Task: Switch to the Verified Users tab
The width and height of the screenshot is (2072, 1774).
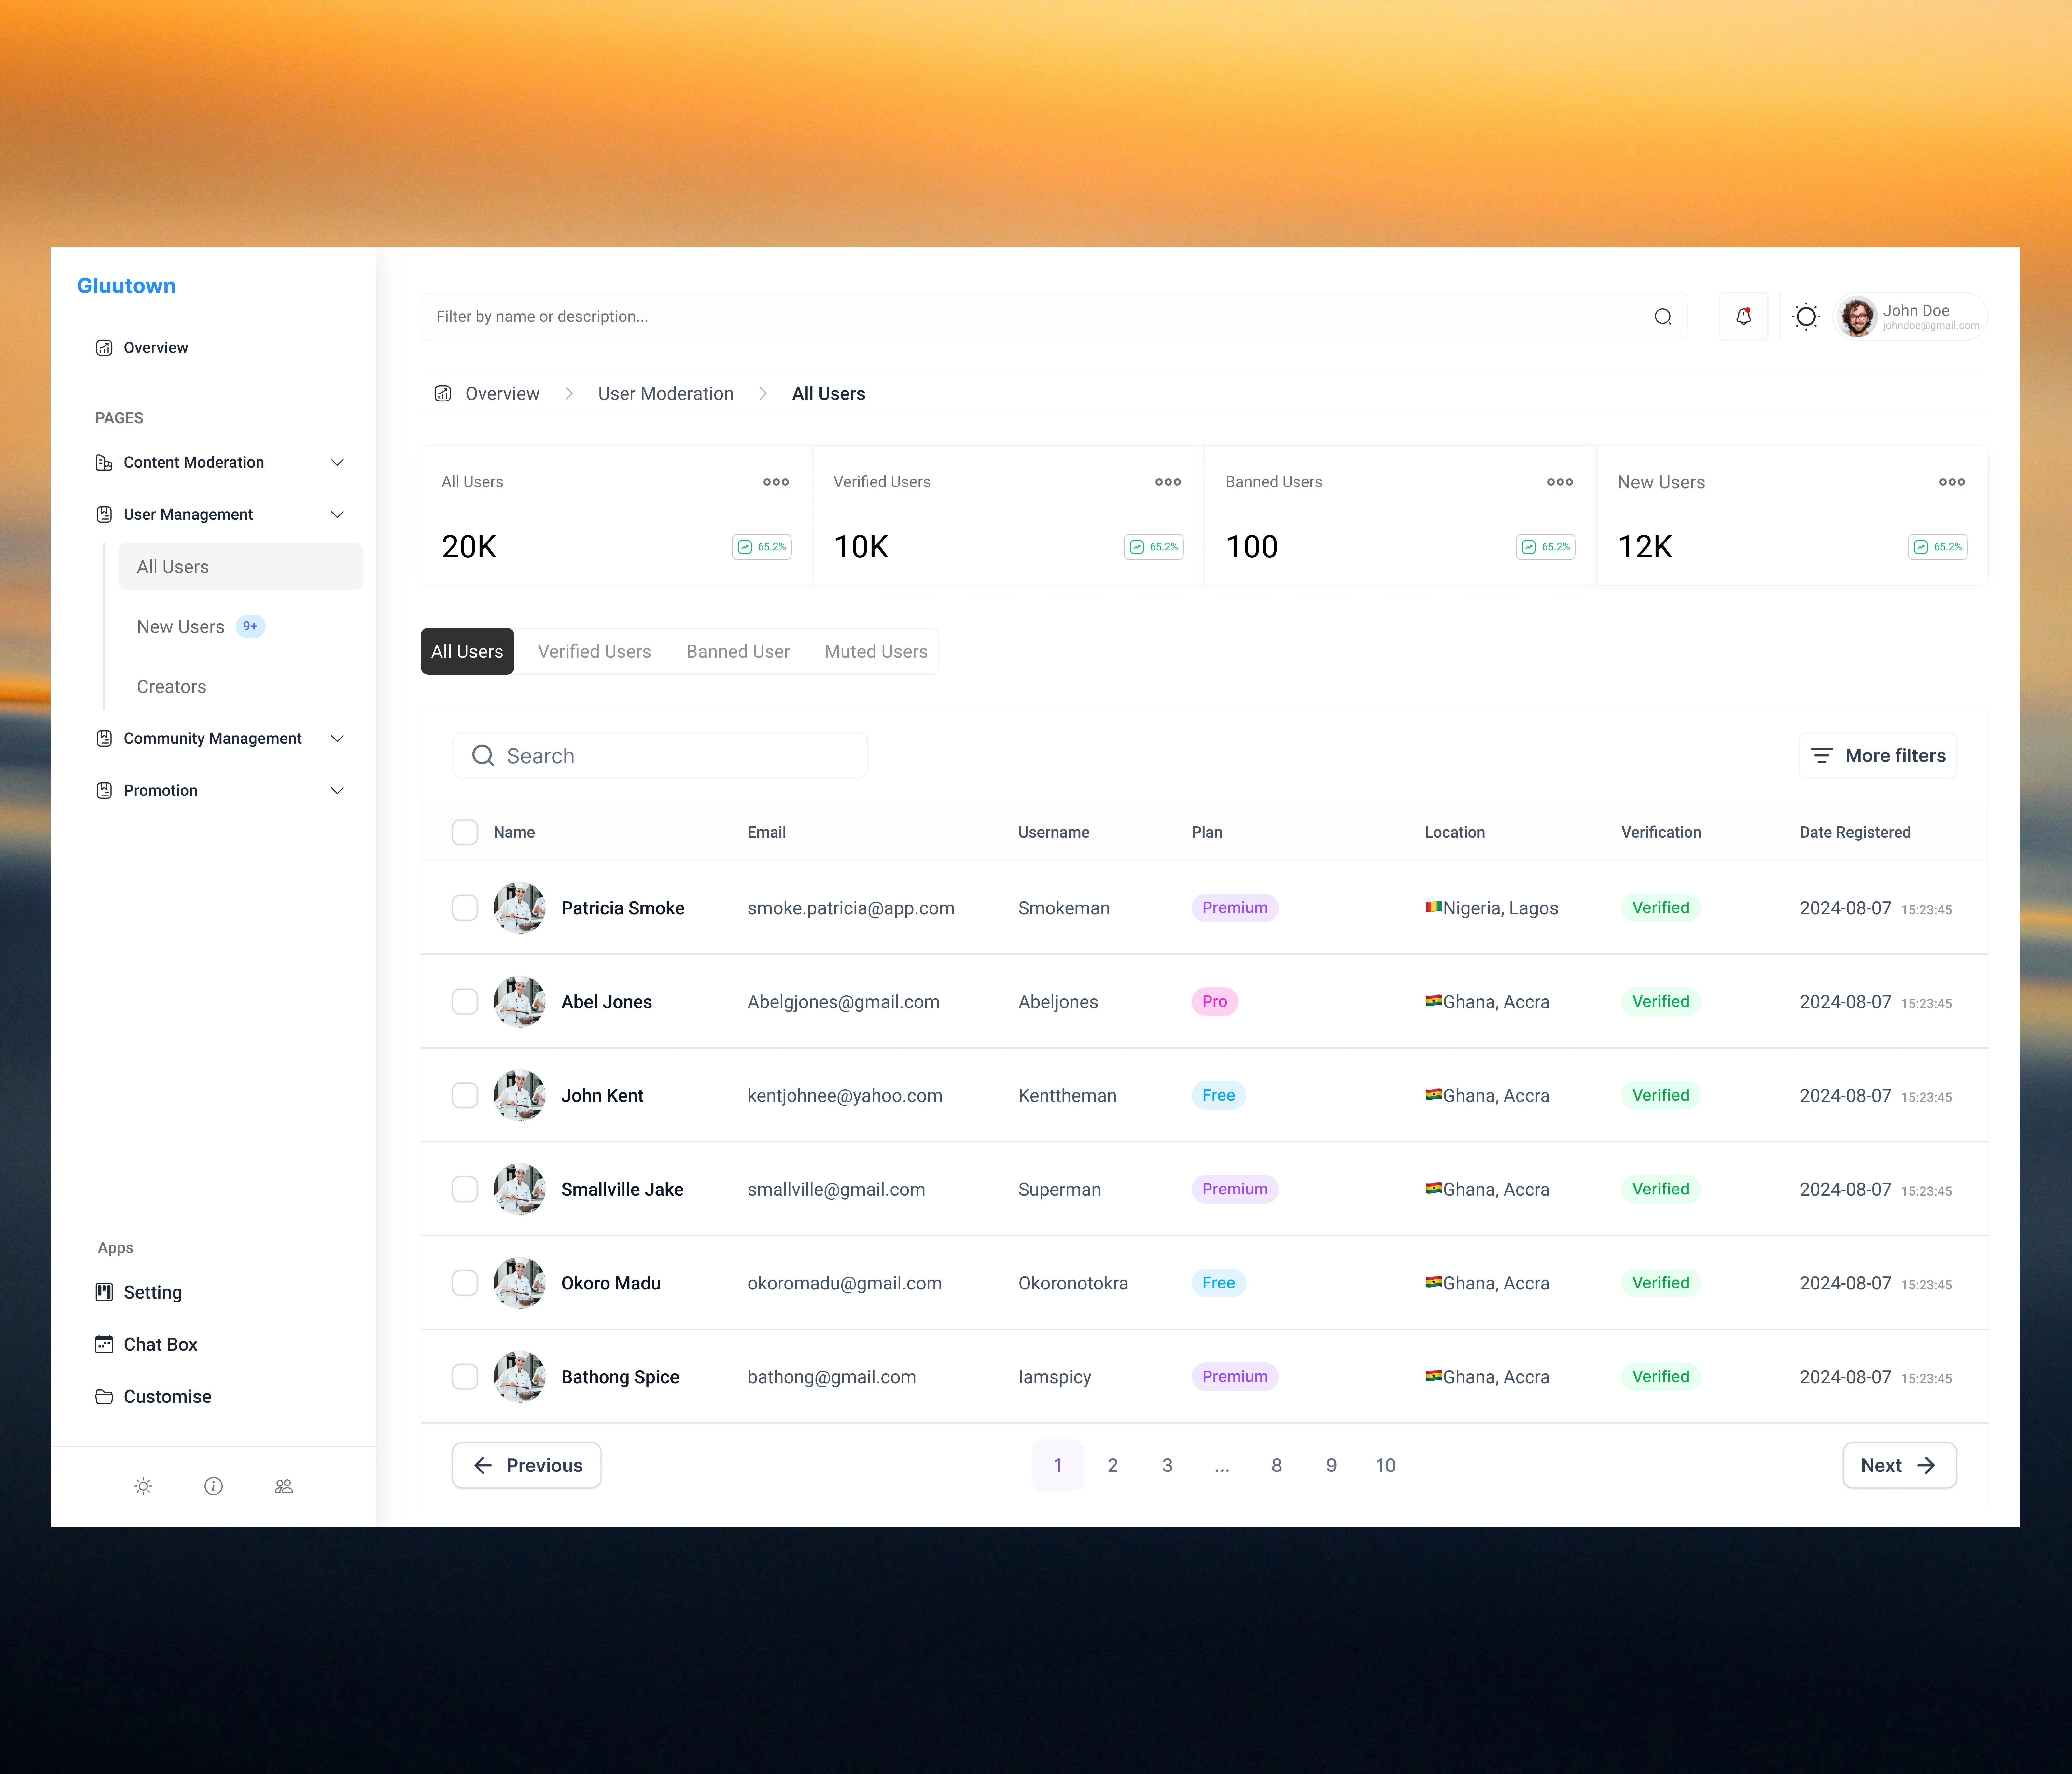Action: 594,651
